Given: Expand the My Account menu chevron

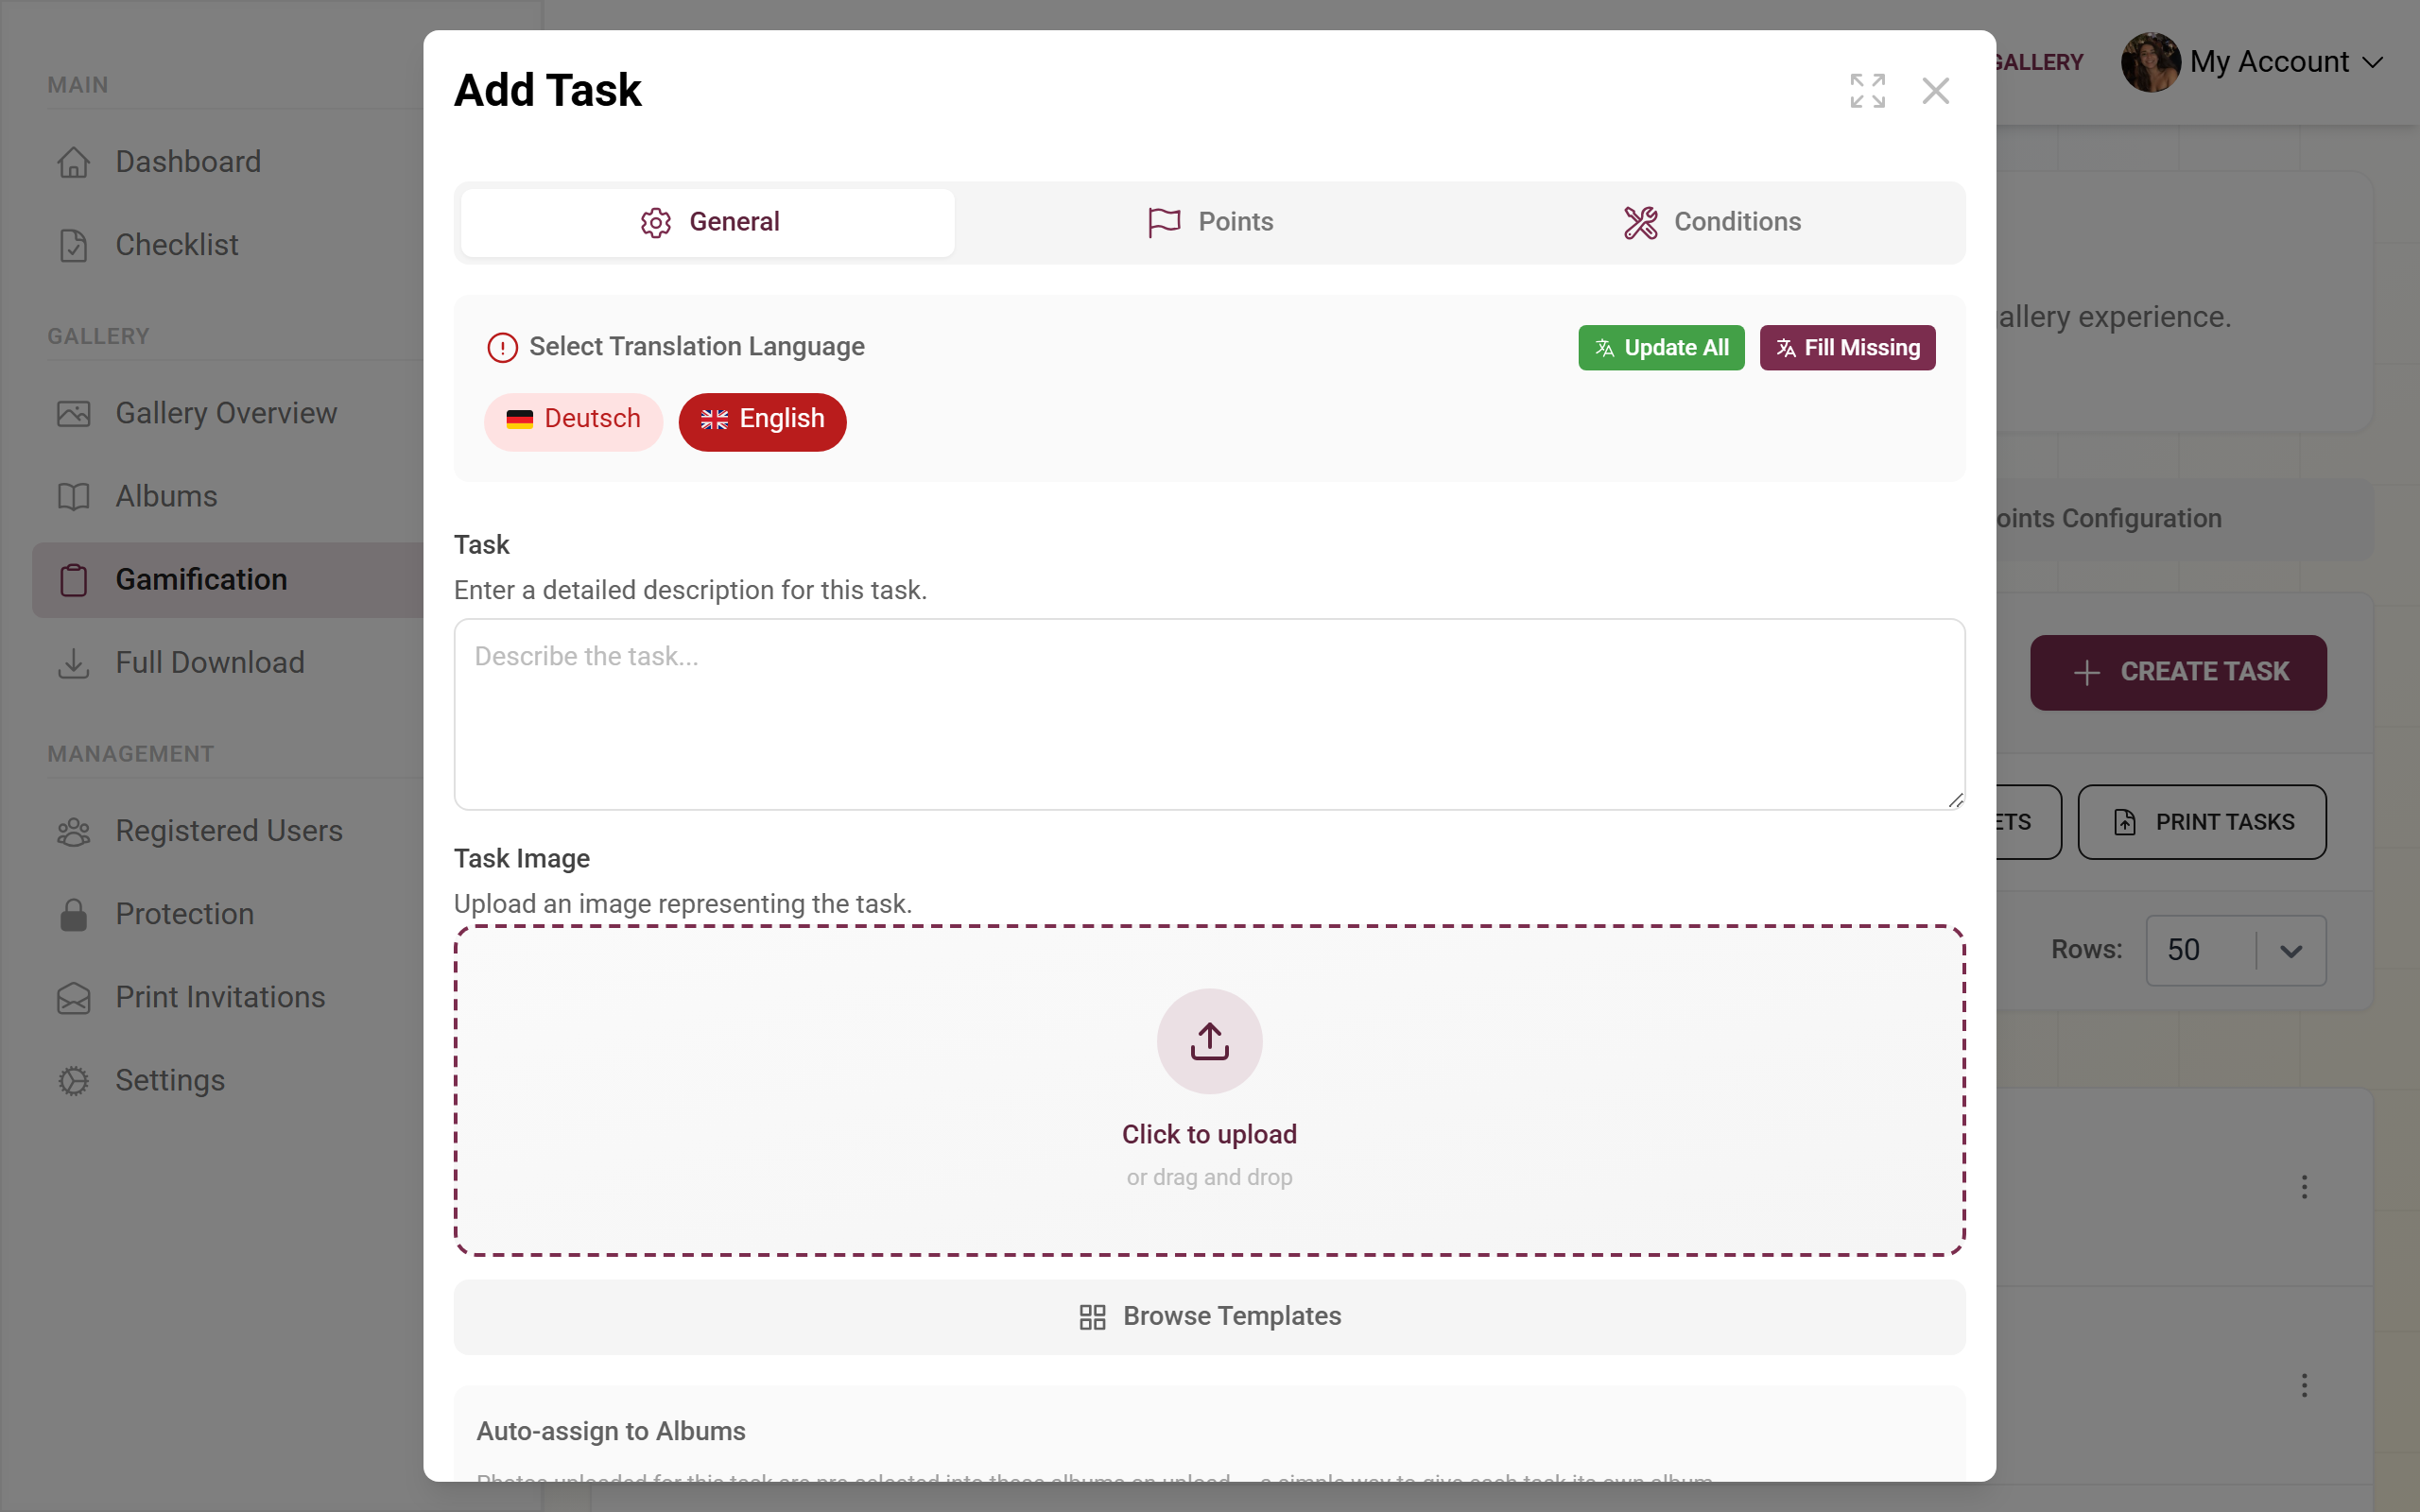Looking at the screenshot, I should [2373, 62].
